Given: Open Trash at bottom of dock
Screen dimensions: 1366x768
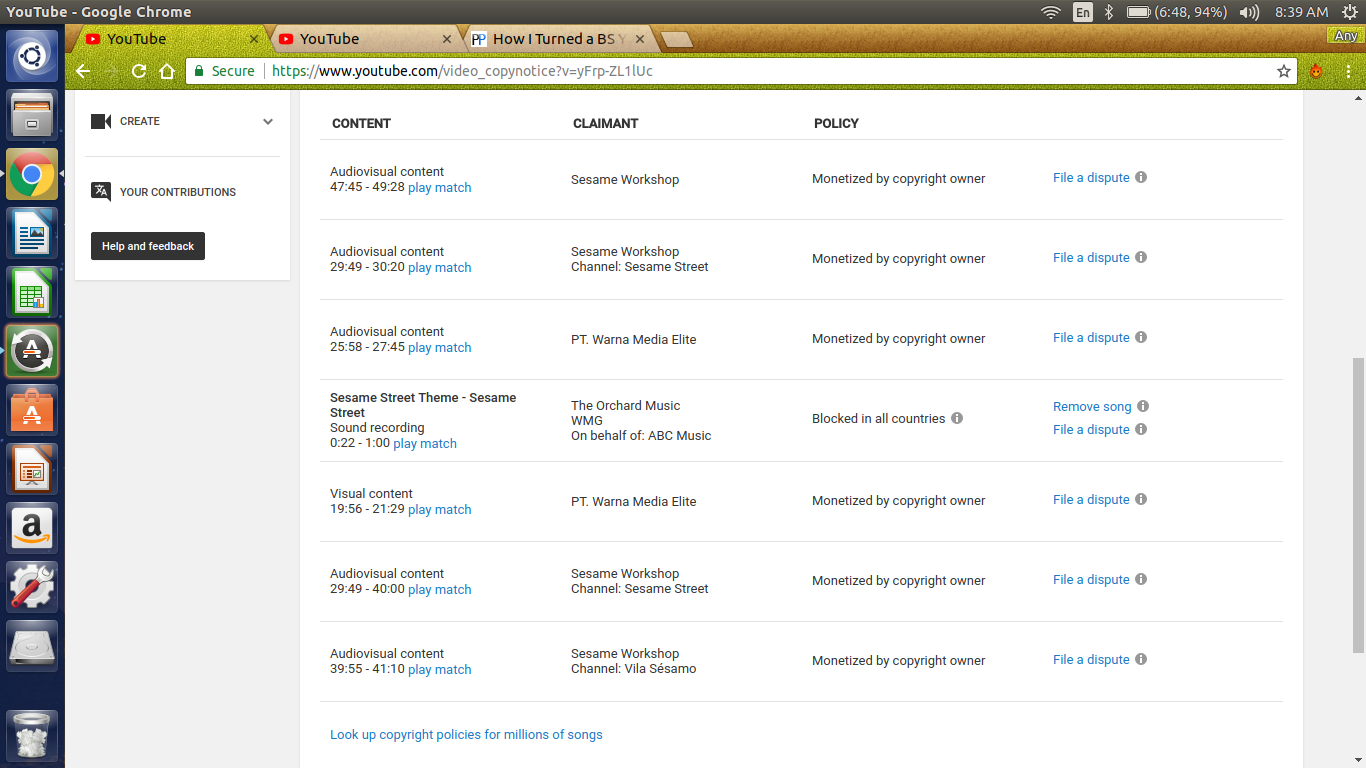Looking at the screenshot, I should [x=32, y=737].
